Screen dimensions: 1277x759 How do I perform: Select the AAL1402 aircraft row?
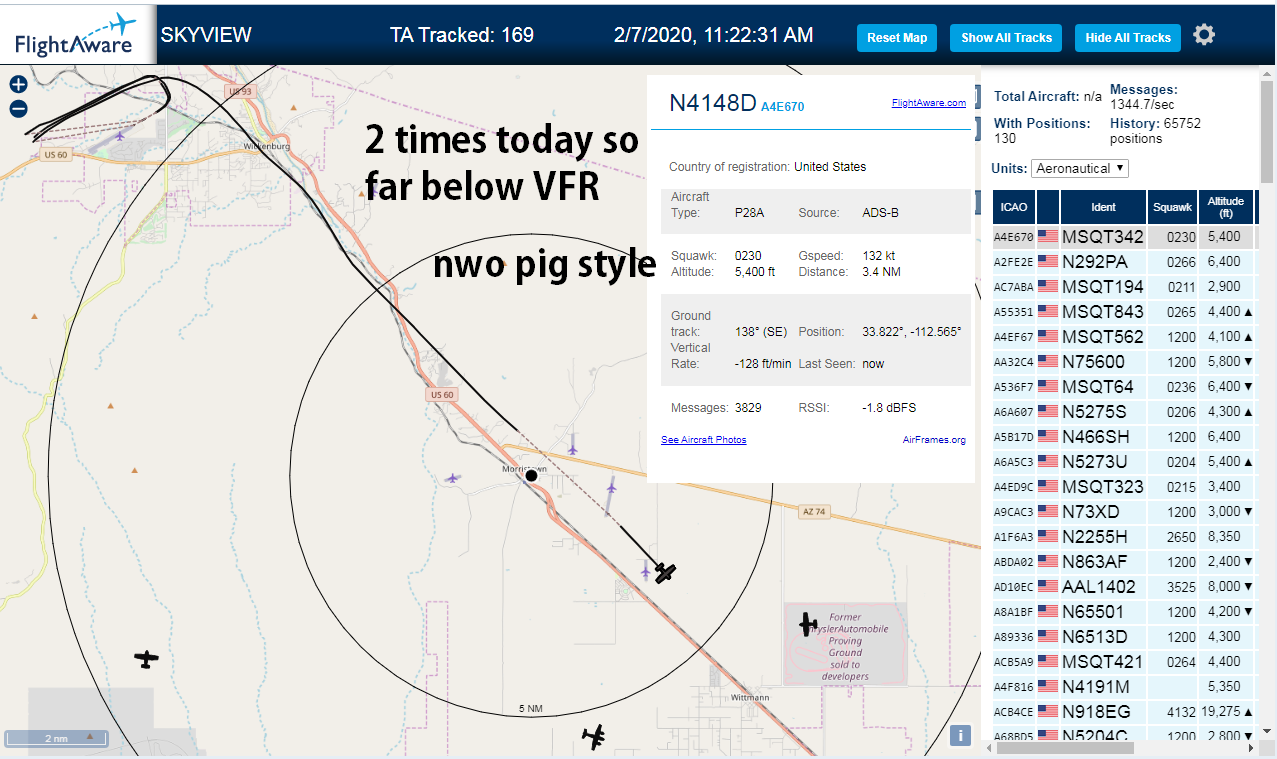click(1123, 587)
